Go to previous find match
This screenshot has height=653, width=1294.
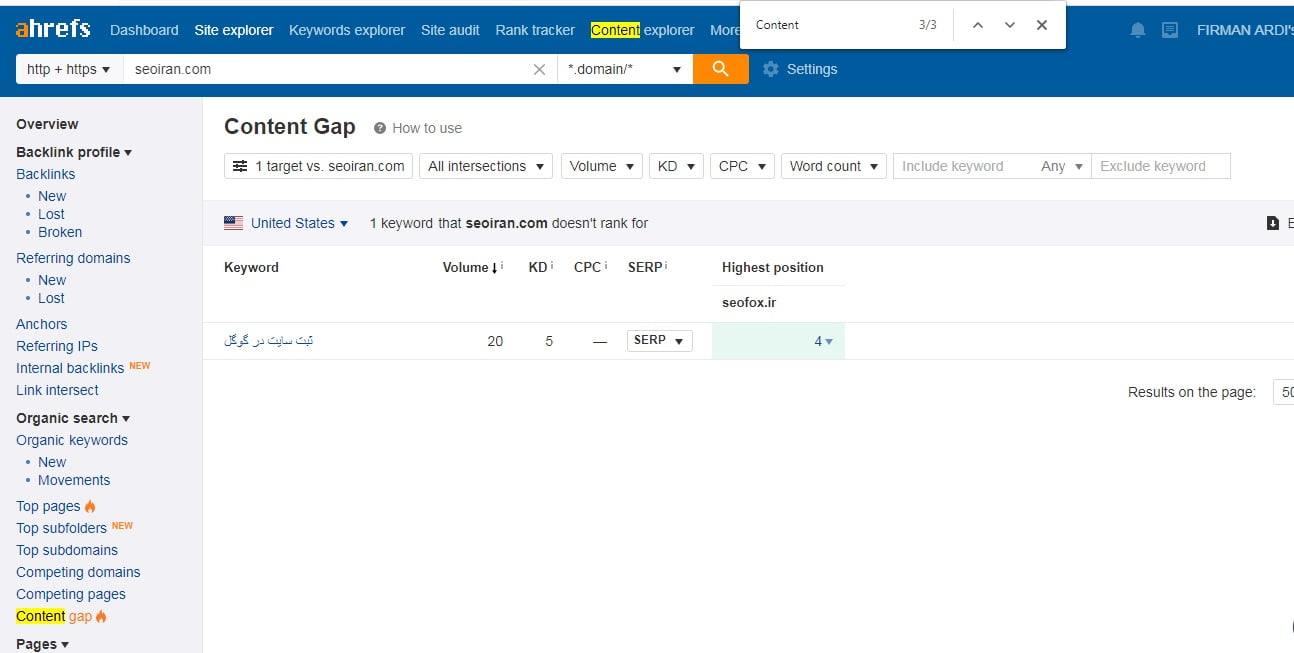[978, 25]
